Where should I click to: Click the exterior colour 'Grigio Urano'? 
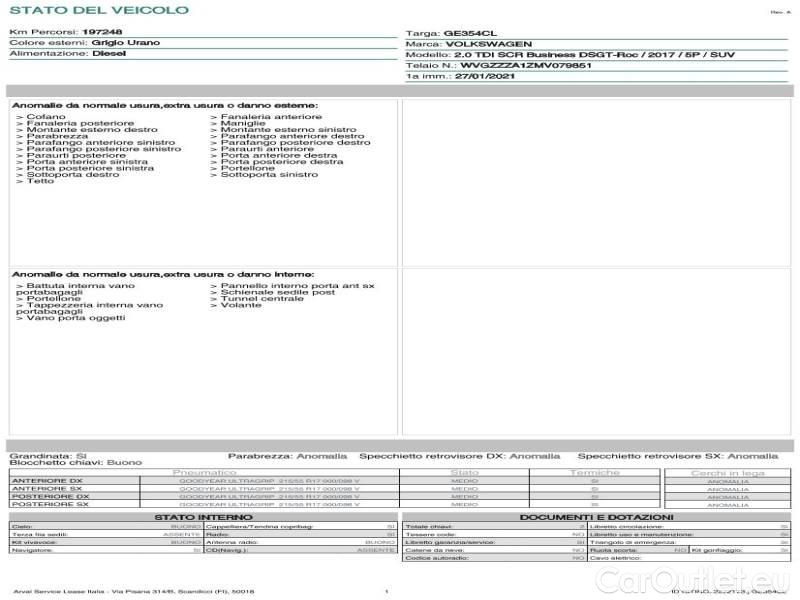[126, 42]
